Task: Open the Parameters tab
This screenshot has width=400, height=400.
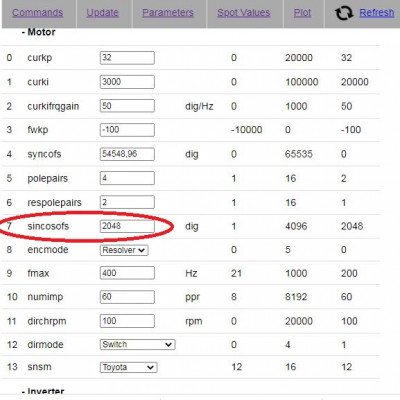Action: point(168,13)
